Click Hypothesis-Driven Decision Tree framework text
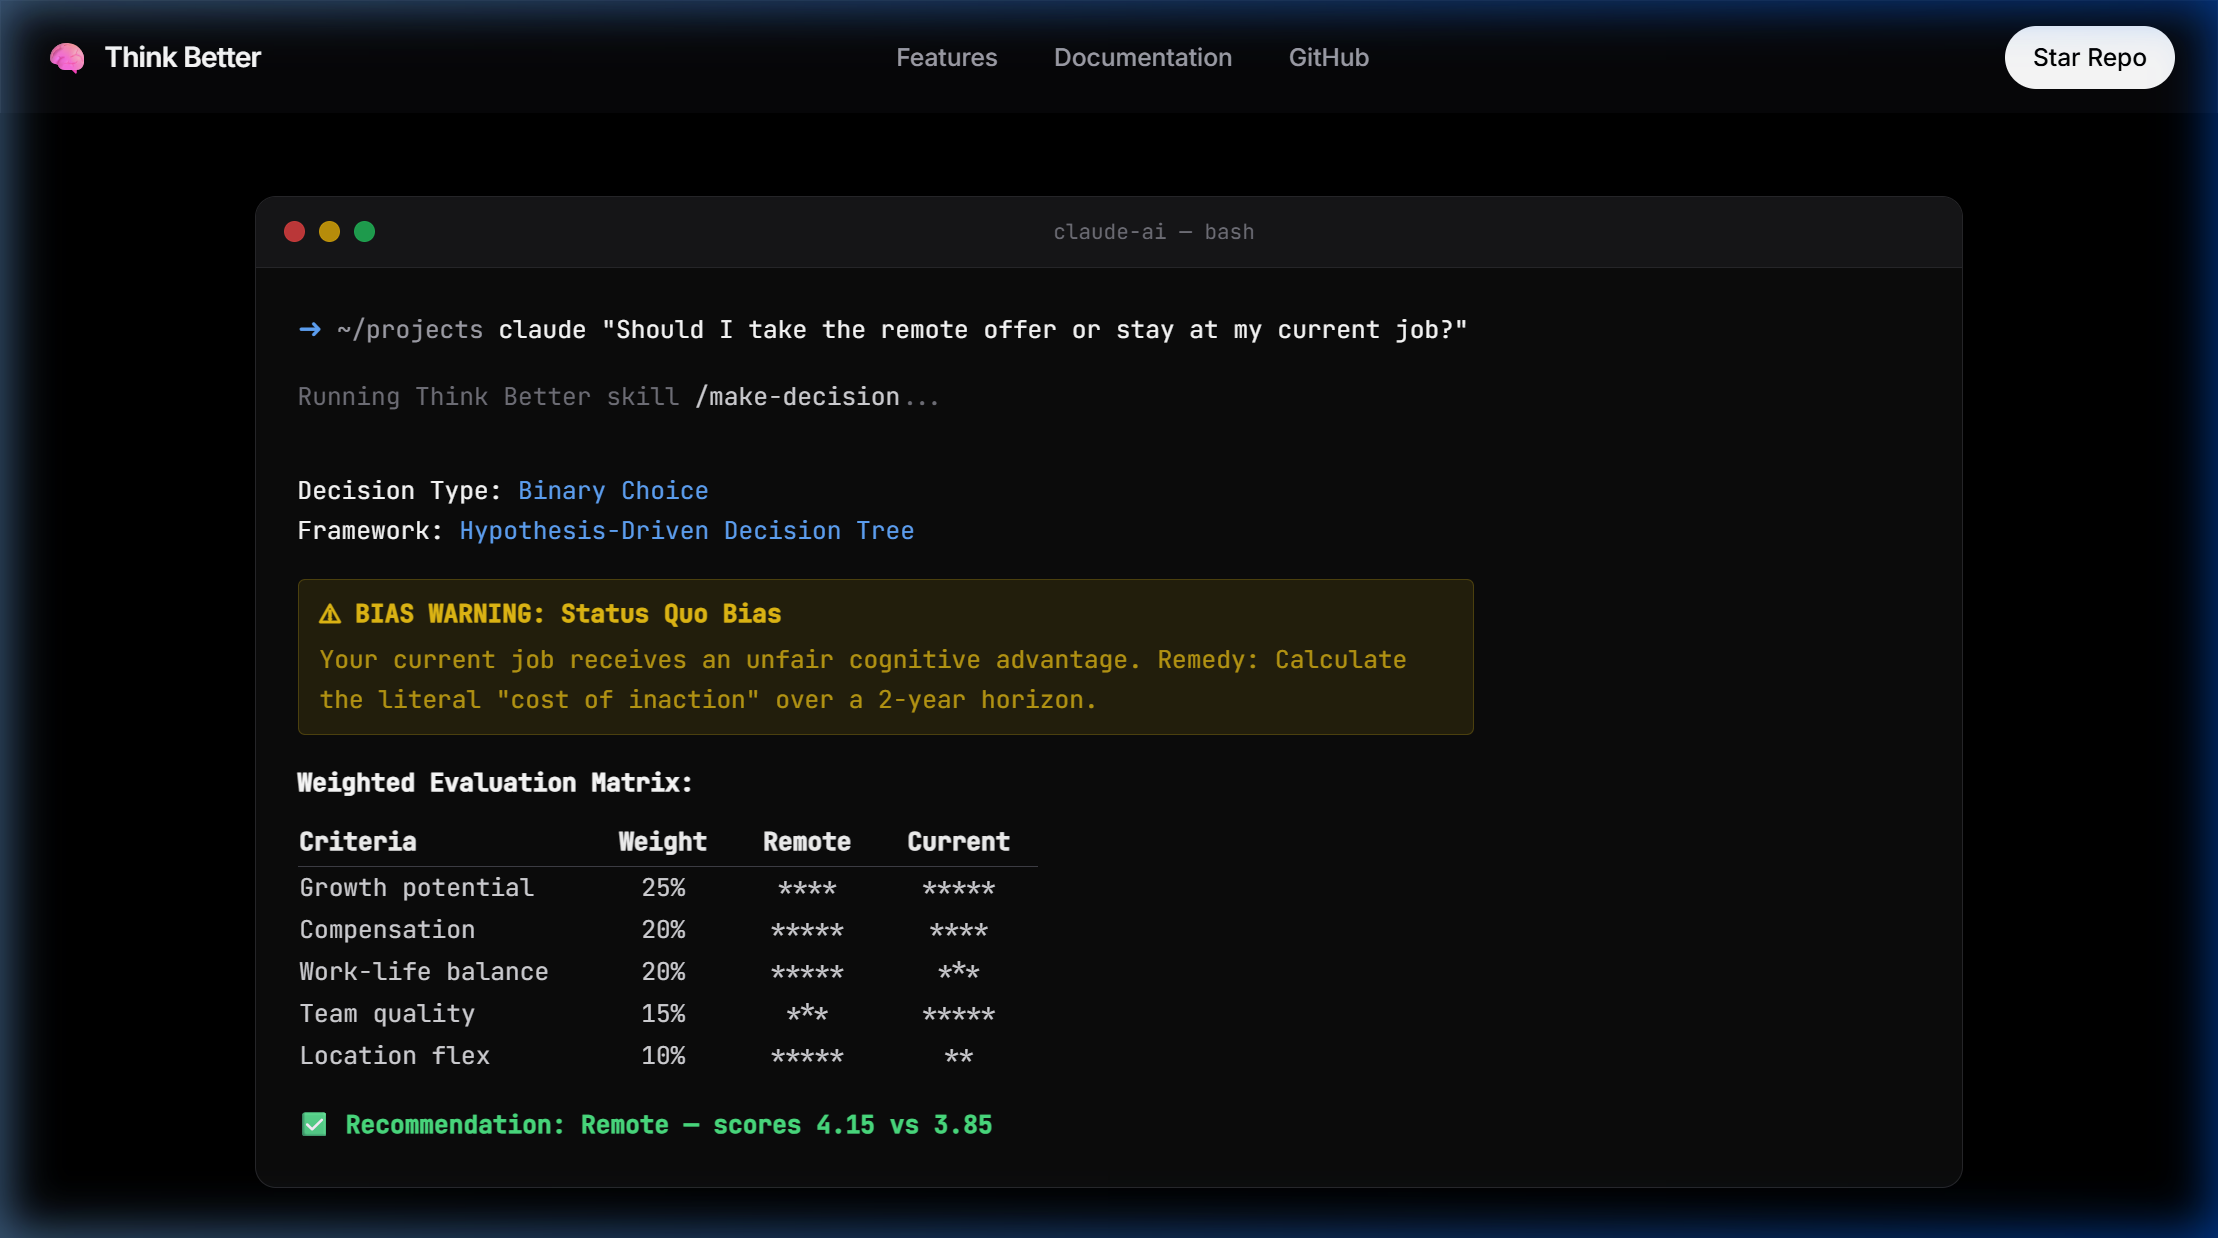The height and width of the screenshot is (1238, 2218). tap(686, 531)
